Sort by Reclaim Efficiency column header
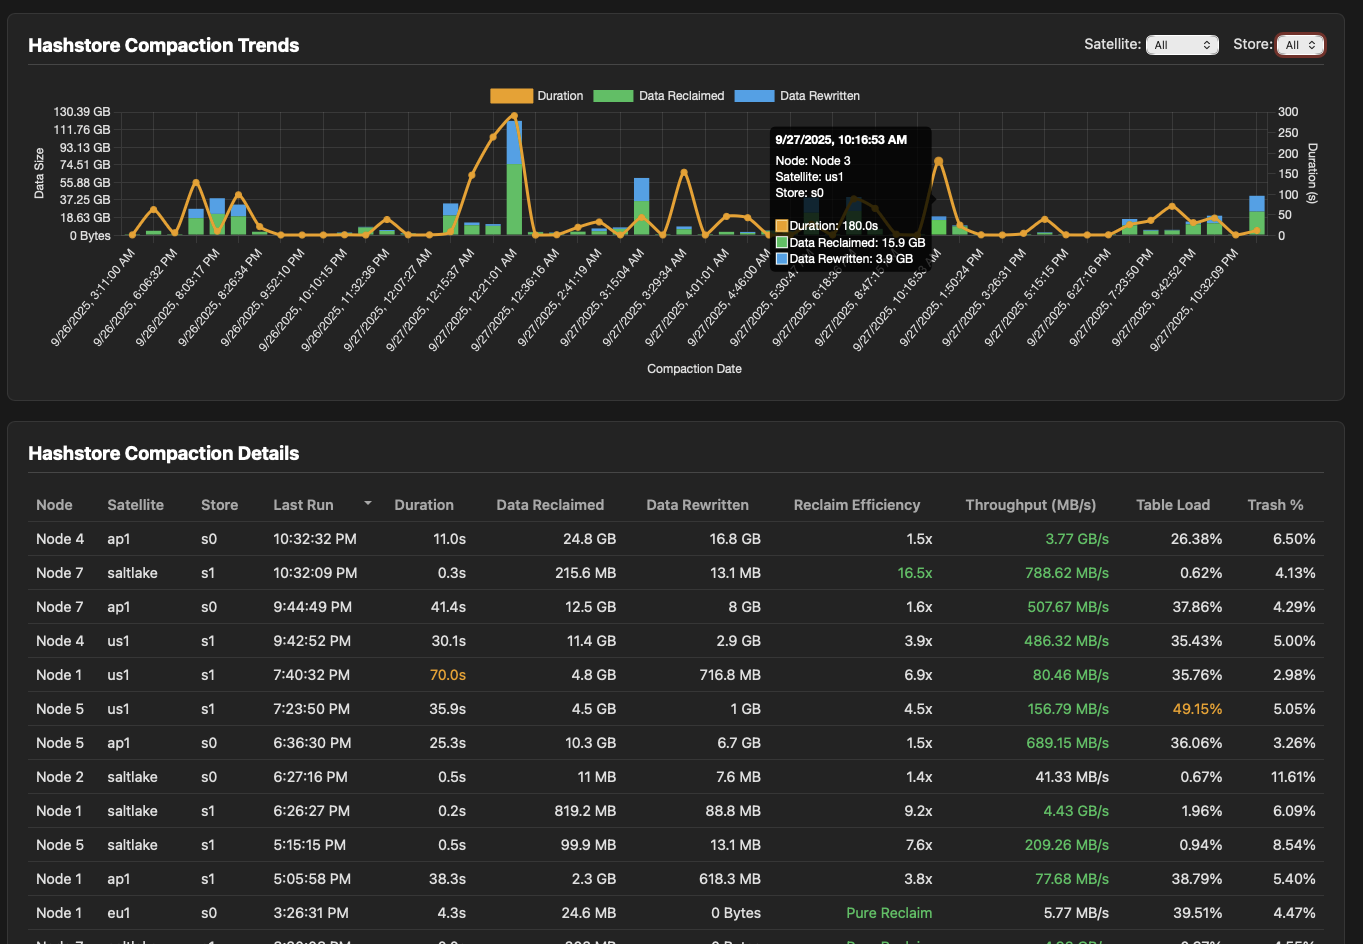1363x944 pixels. tap(856, 505)
